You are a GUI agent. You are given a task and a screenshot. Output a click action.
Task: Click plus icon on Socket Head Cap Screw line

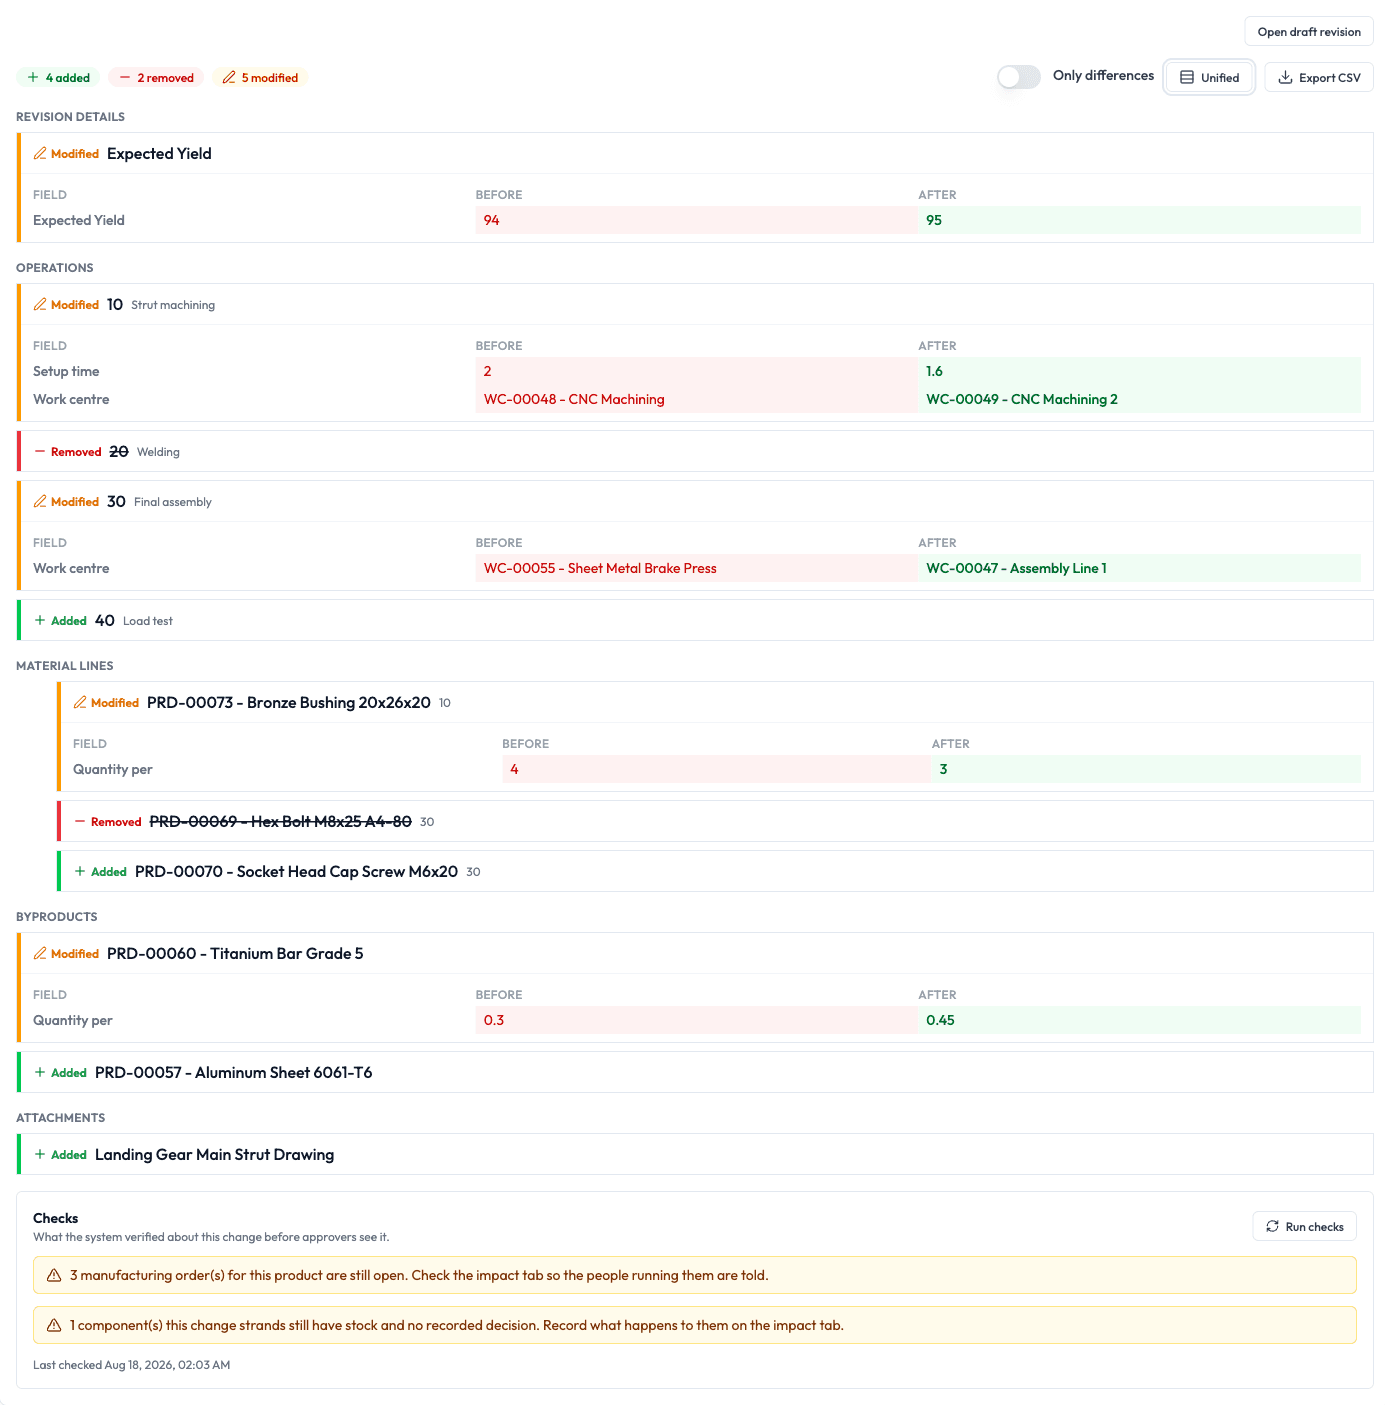point(80,871)
